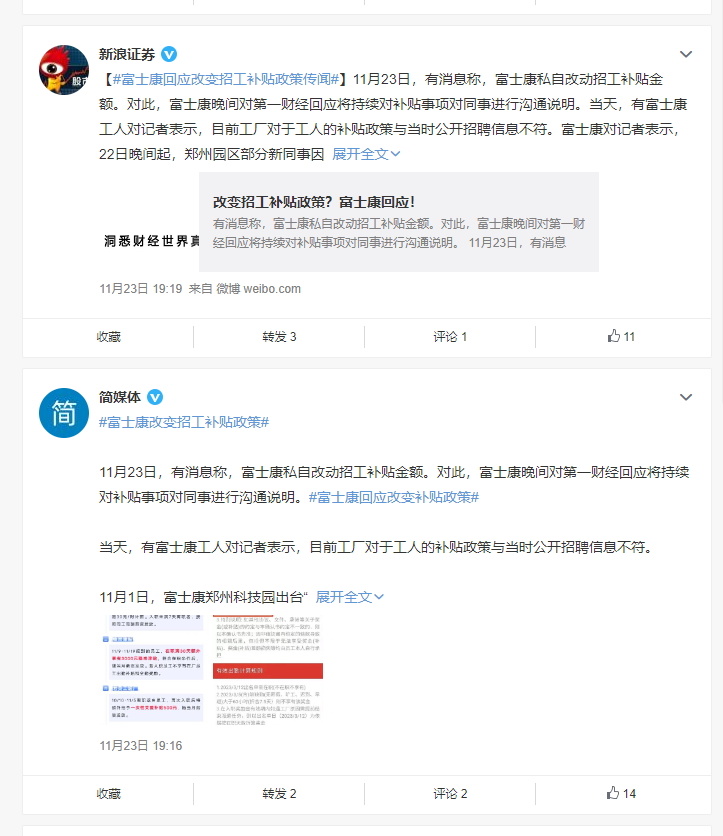
Task: Click 转发 3 to repost the 新浪证券 post
Action: [x=279, y=336]
